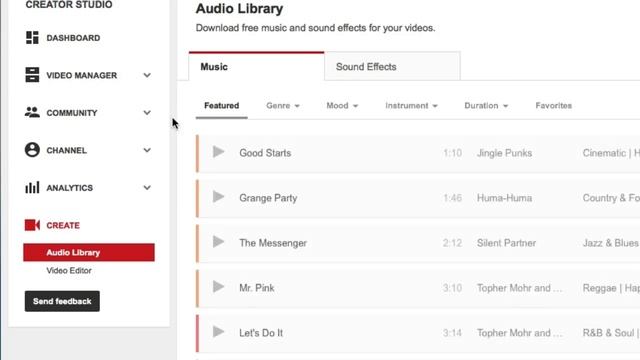Open the Community menu label

(x=72, y=113)
